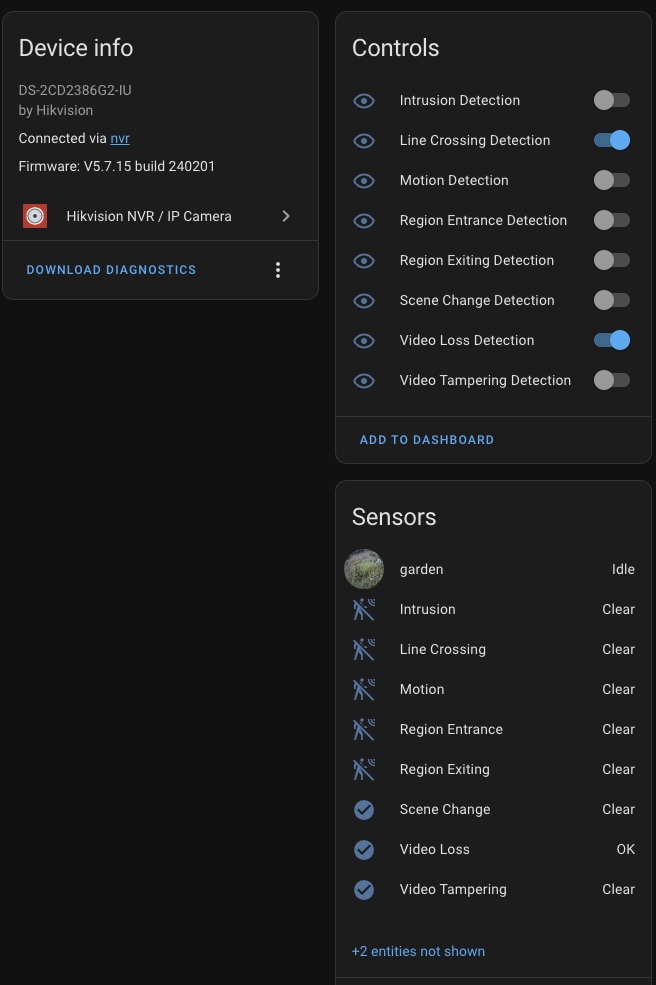Toggle the Motion Detection switch on
The width and height of the screenshot is (656, 985).
611,180
